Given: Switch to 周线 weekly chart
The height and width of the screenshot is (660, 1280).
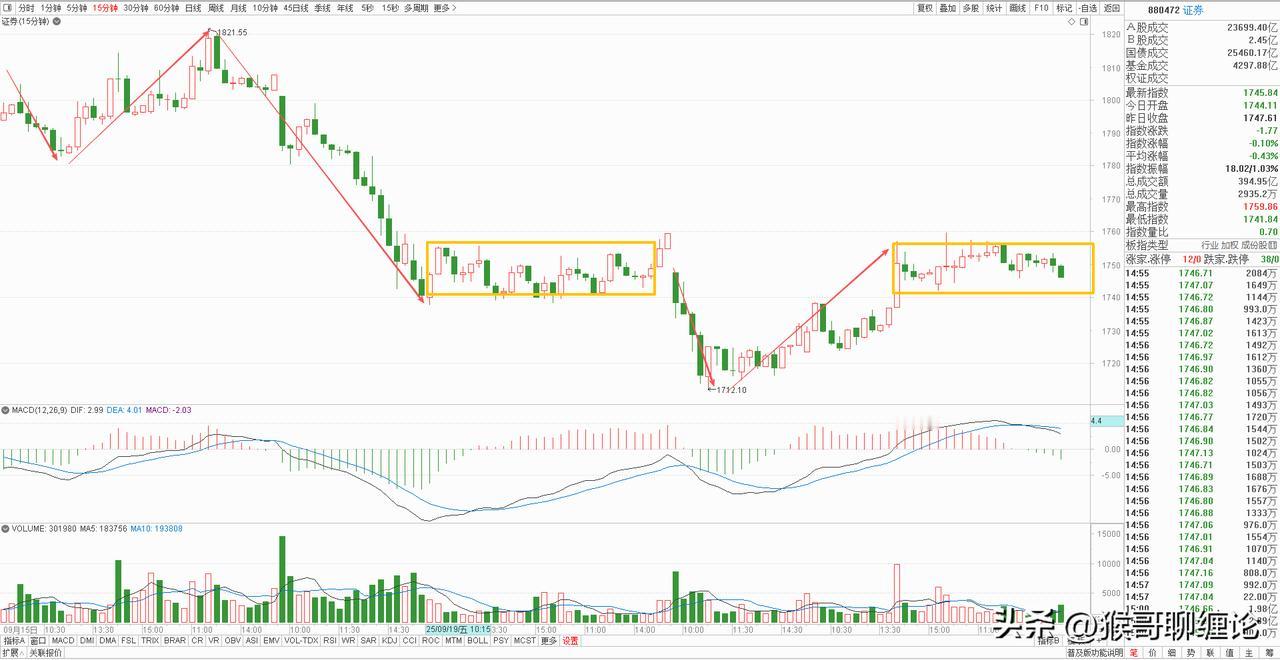Looking at the screenshot, I should (216, 8).
